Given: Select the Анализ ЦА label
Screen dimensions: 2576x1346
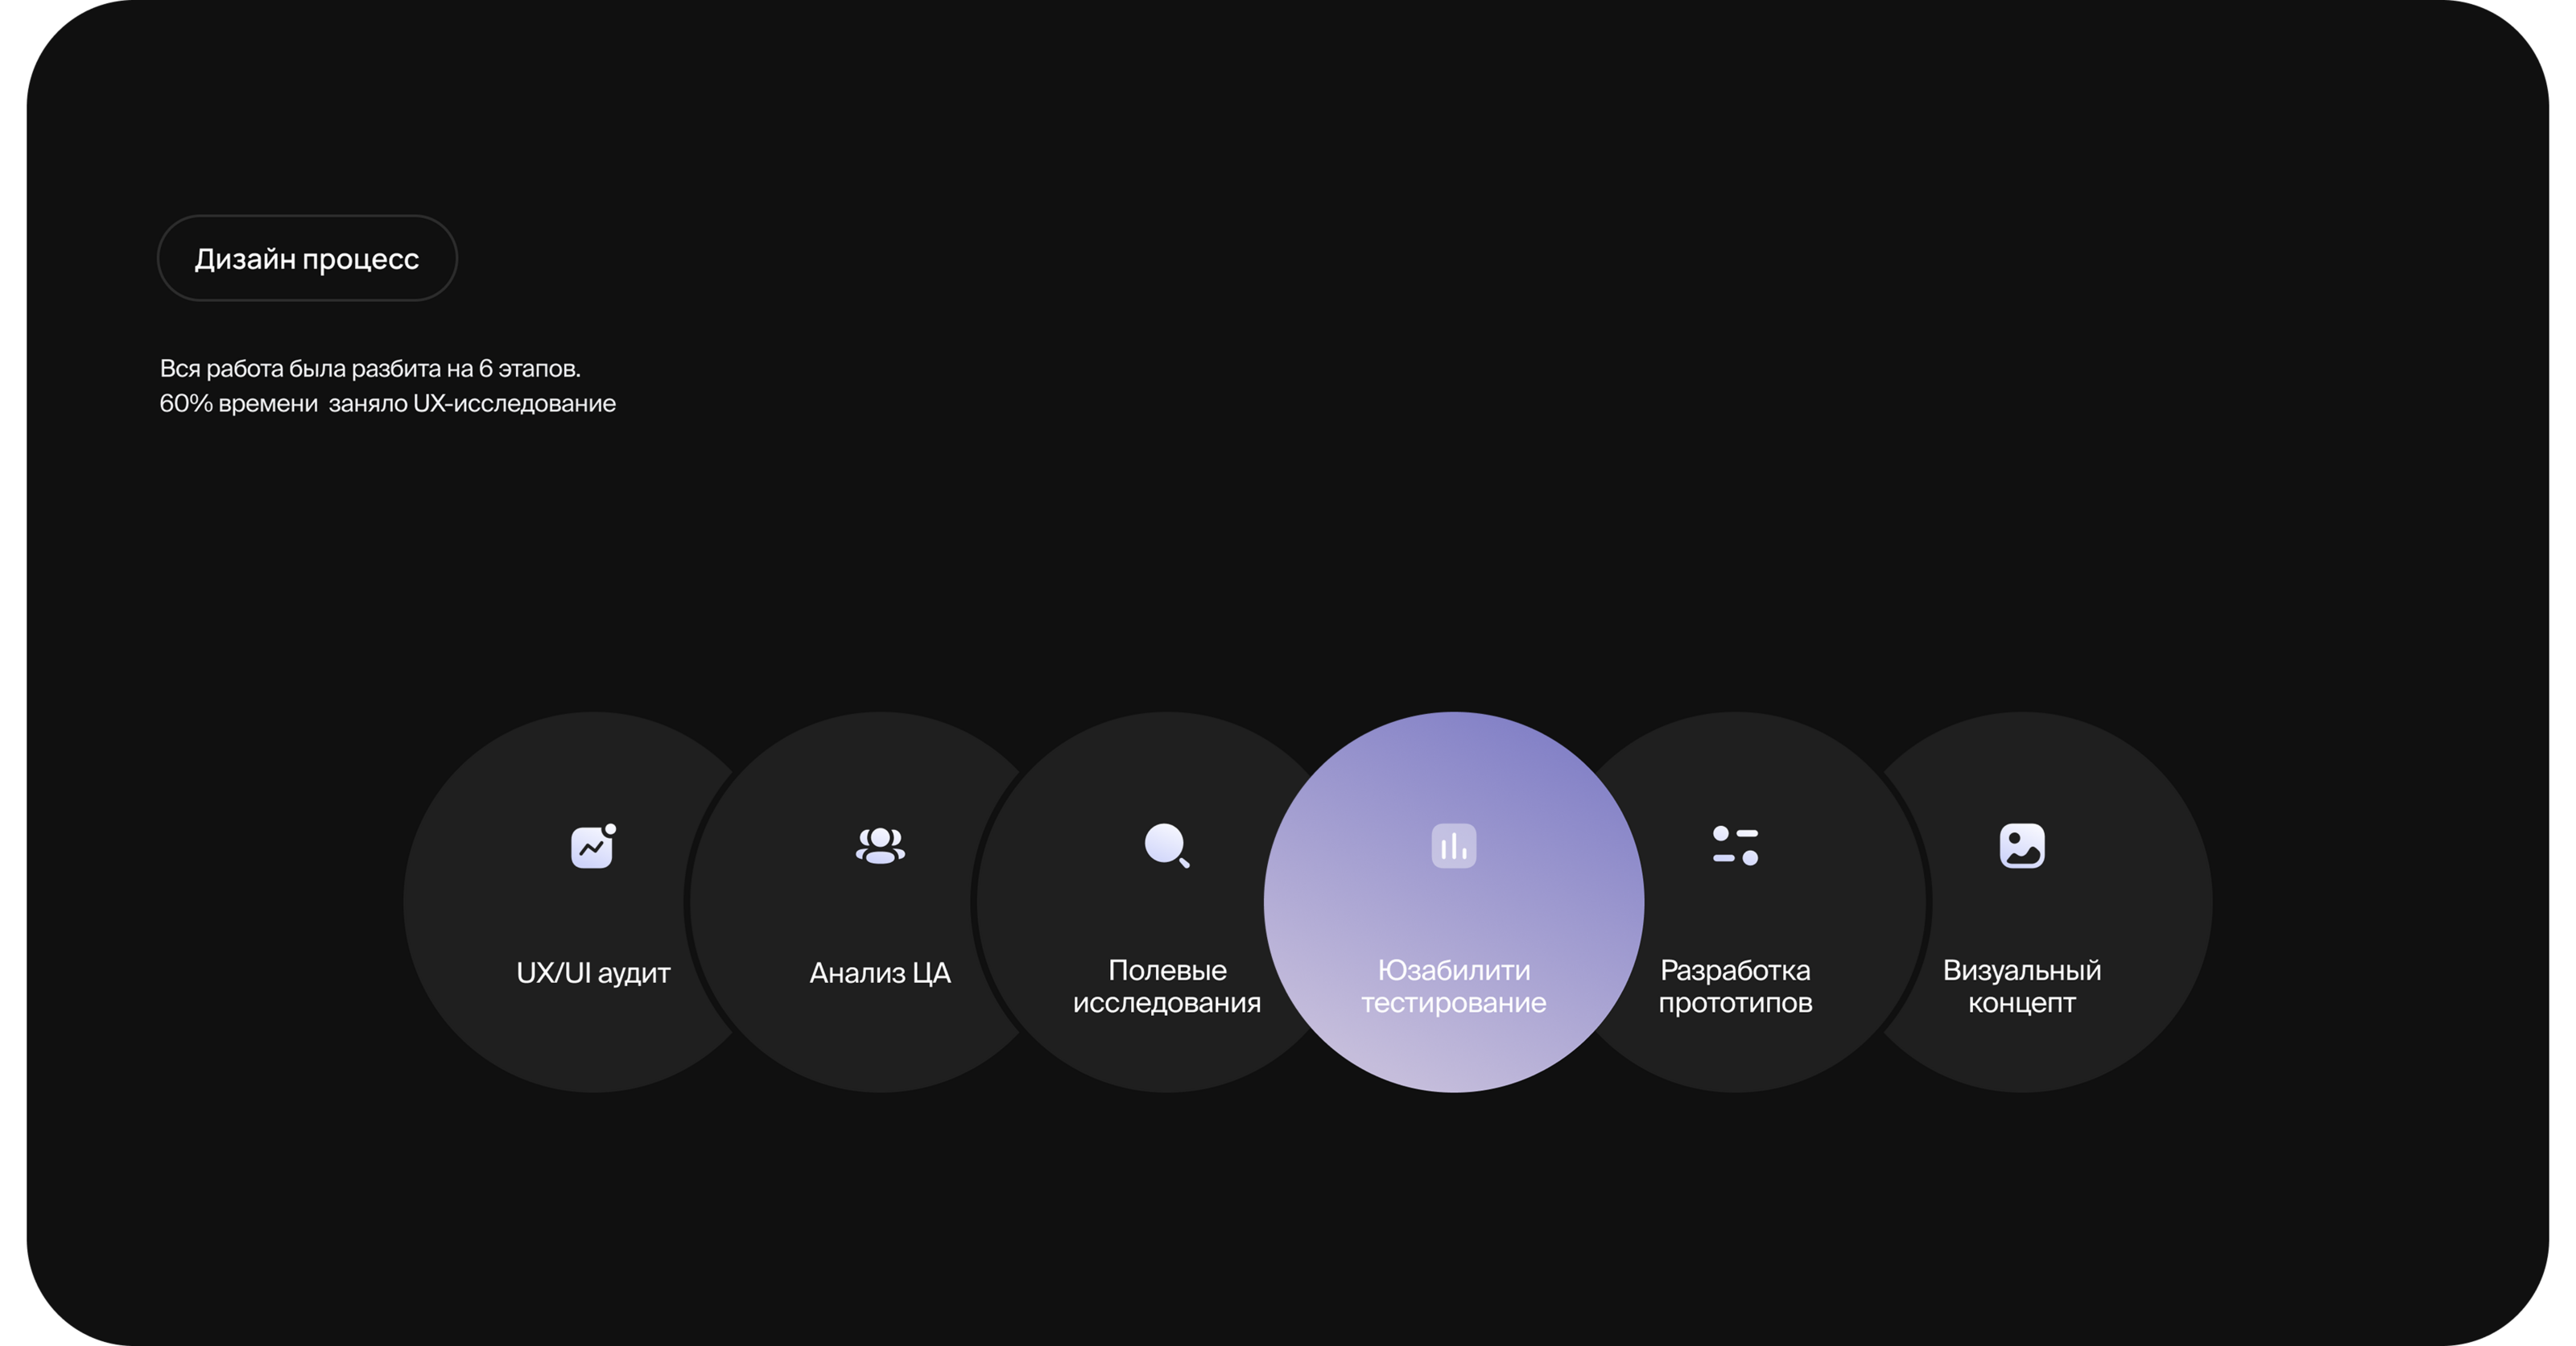Looking at the screenshot, I should point(880,973).
